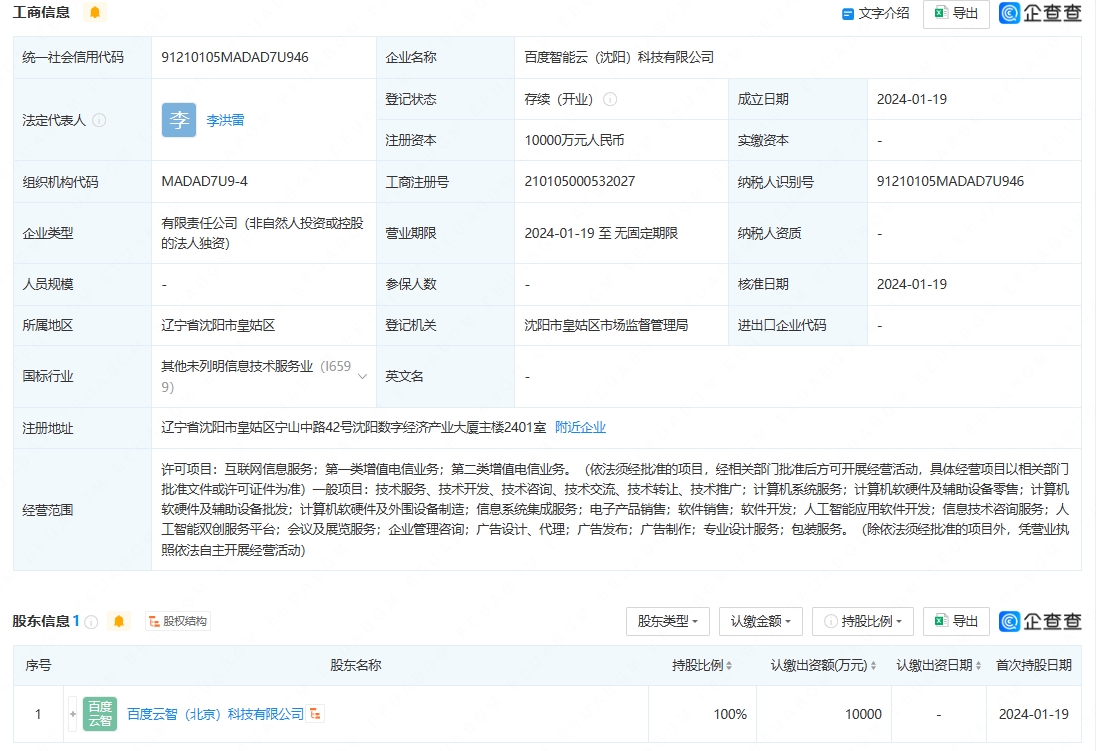Export shareholder info via lower 导出 button
This screenshot has height=751, width=1096.
[x=956, y=621]
